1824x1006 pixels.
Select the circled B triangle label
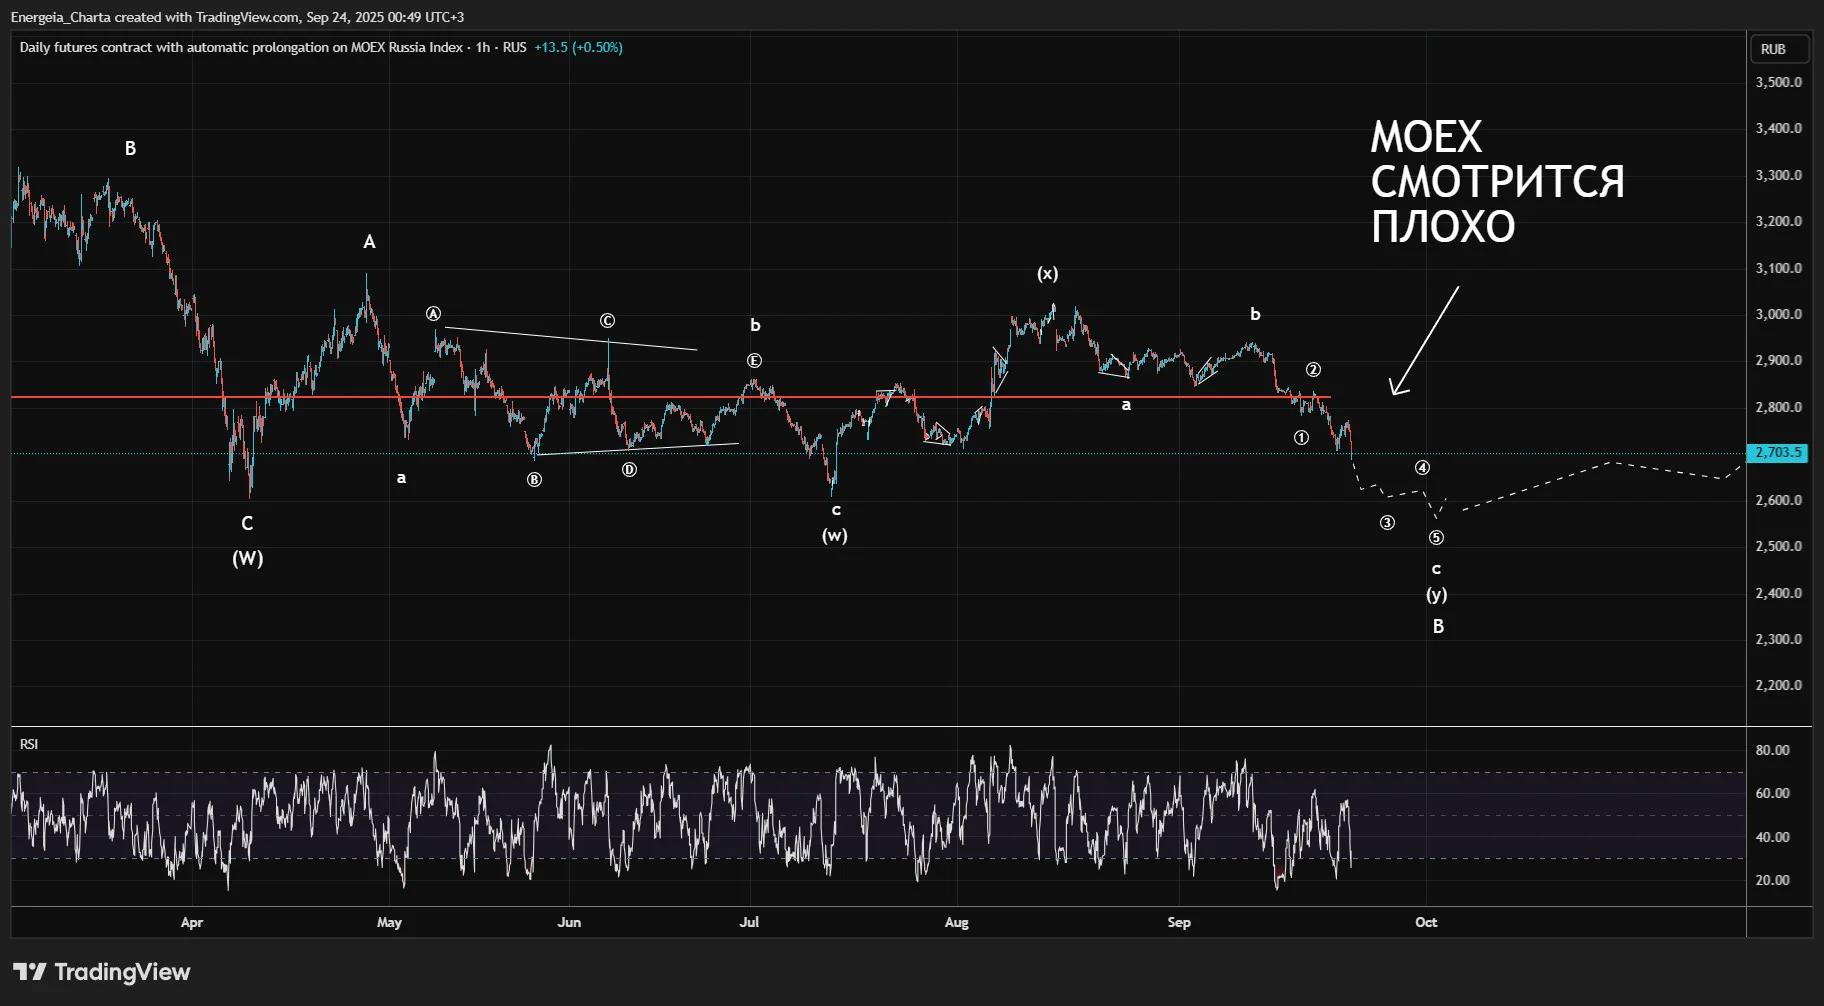pyautogui.click(x=535, y=480)
